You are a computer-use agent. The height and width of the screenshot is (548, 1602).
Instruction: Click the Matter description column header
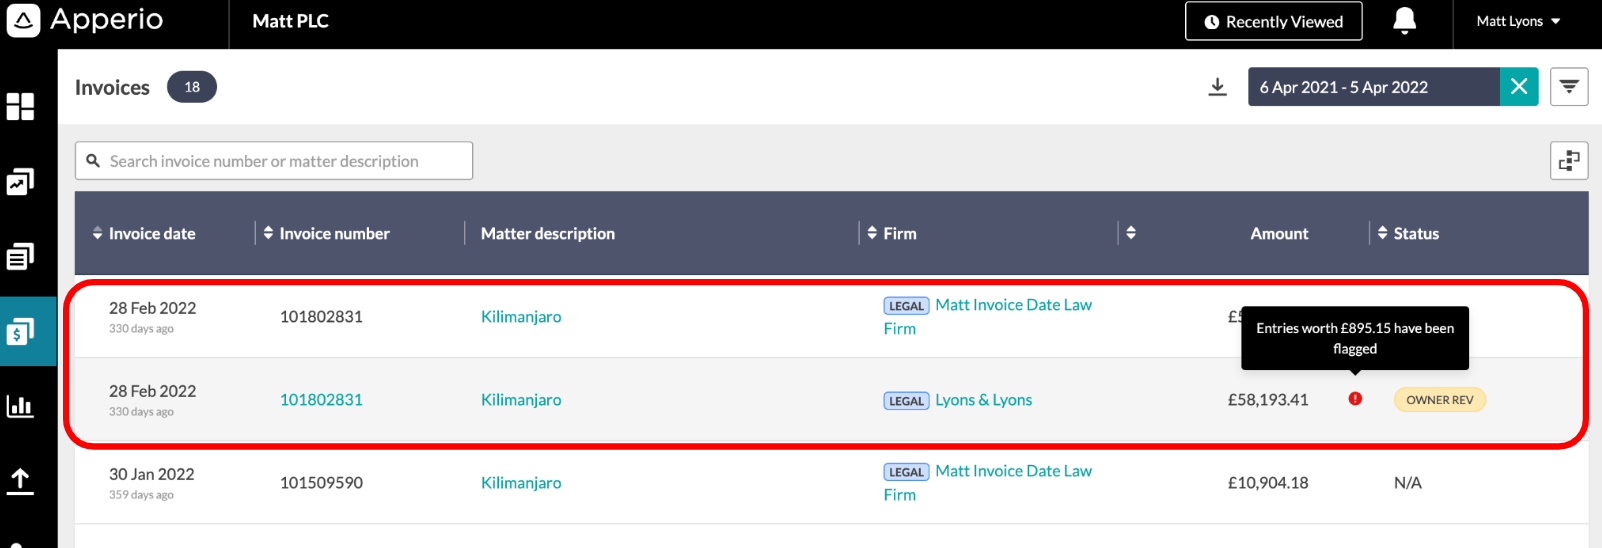(x=548, y=233)
